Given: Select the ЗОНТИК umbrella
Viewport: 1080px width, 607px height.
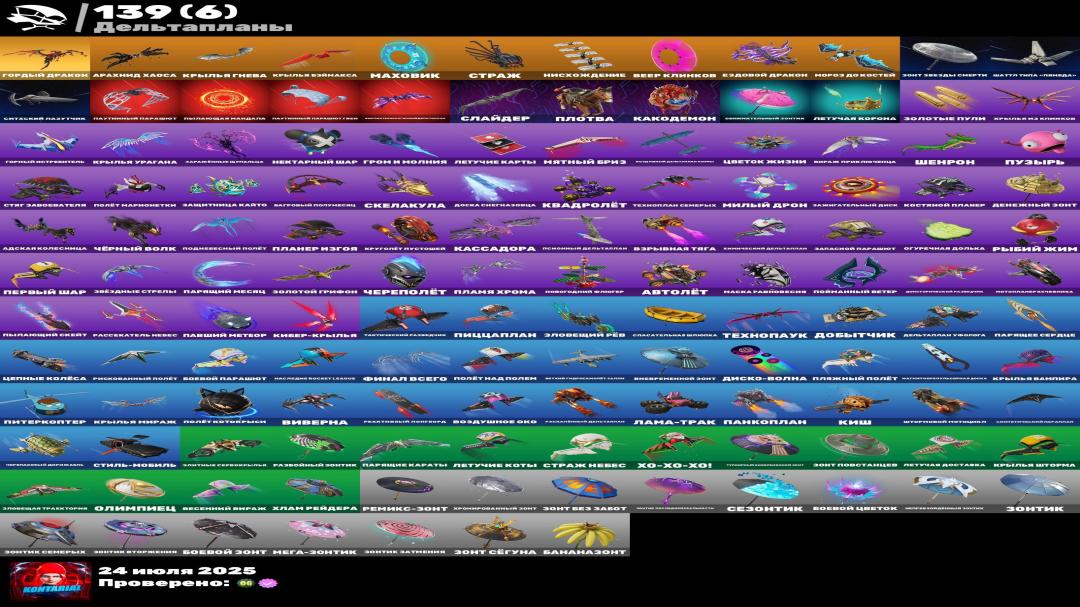Looking at the screenshot, I should pyautogui.click(x=1035, y=491).
